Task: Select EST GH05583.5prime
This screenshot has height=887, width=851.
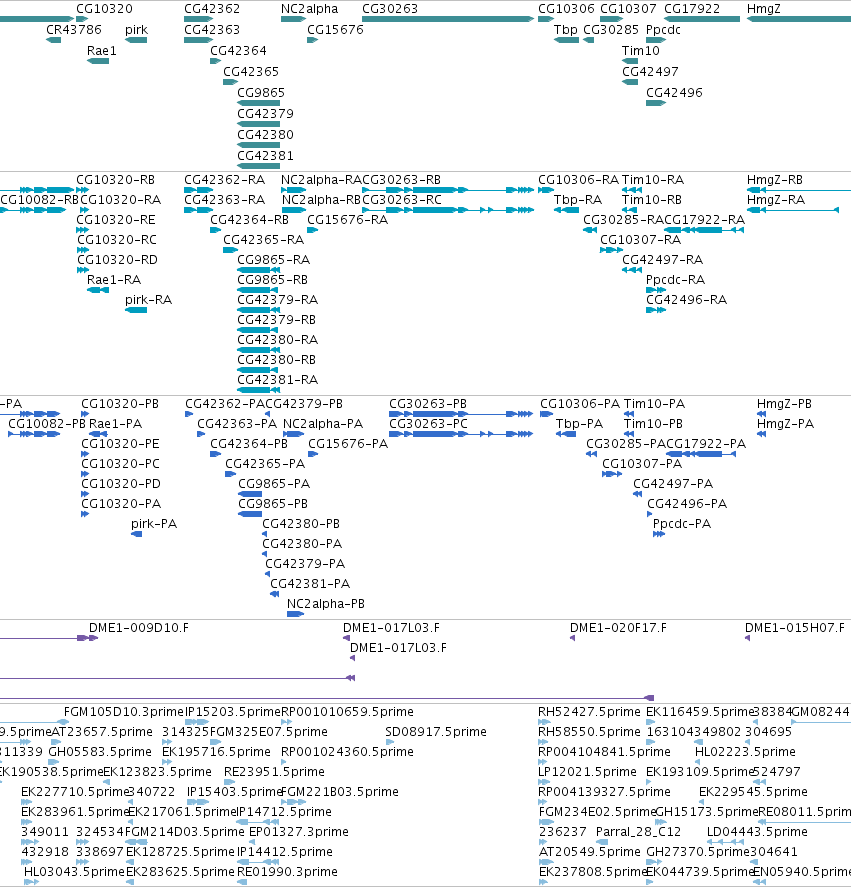Action: [x=100, y=751]
